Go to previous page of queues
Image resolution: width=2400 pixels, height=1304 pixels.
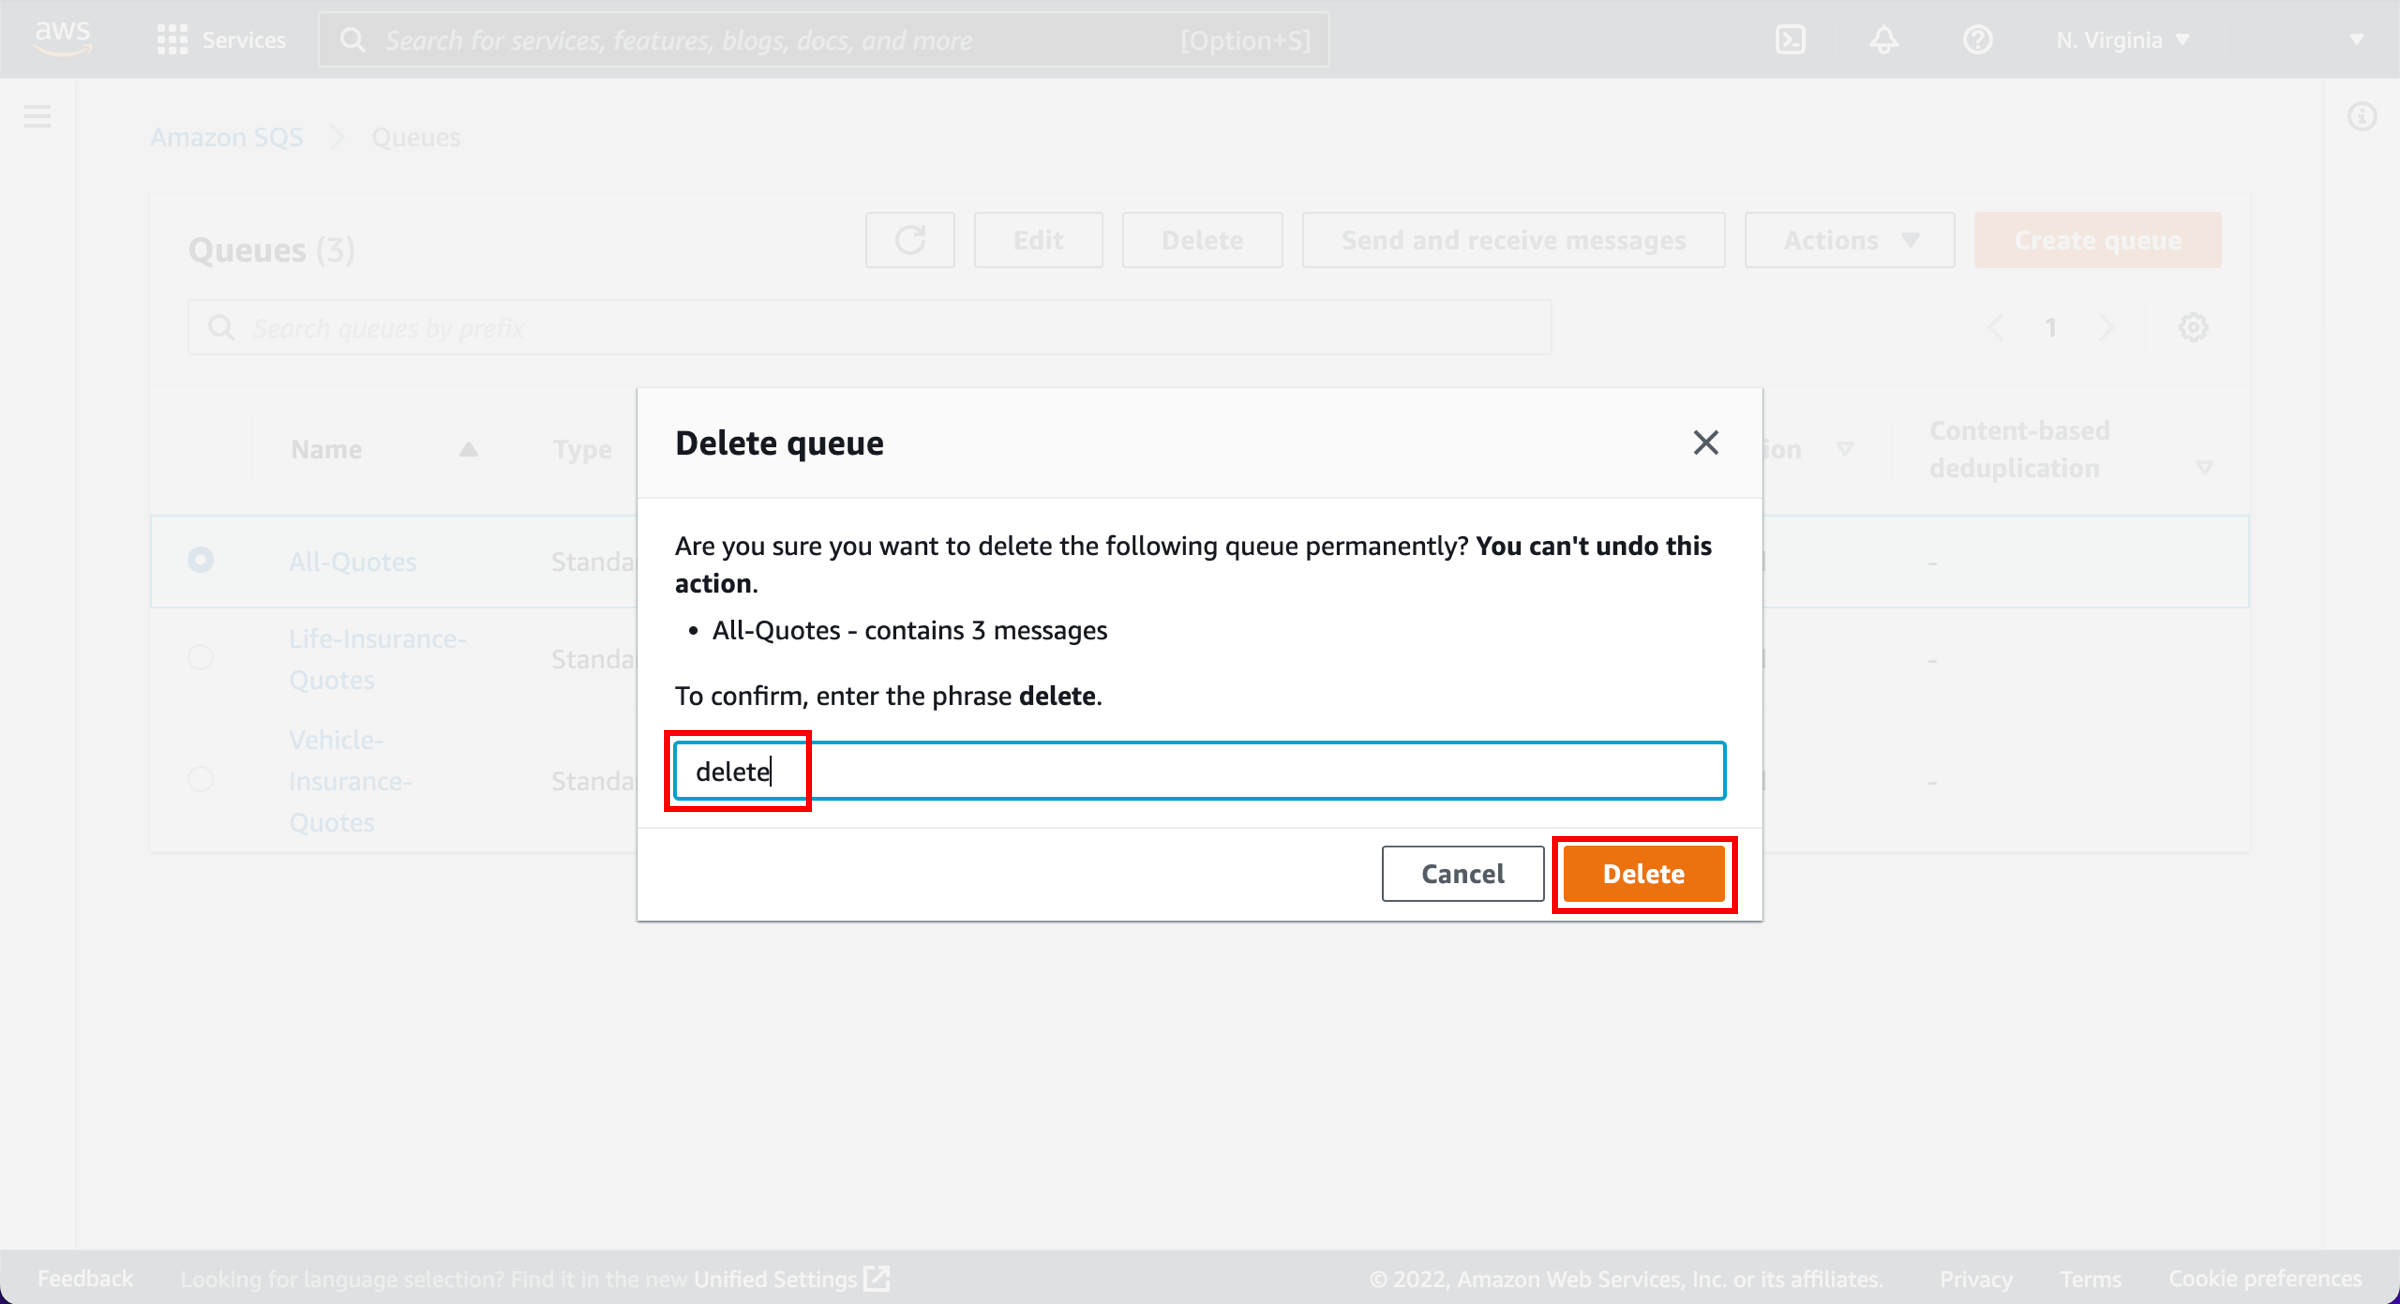point(1995,327)
